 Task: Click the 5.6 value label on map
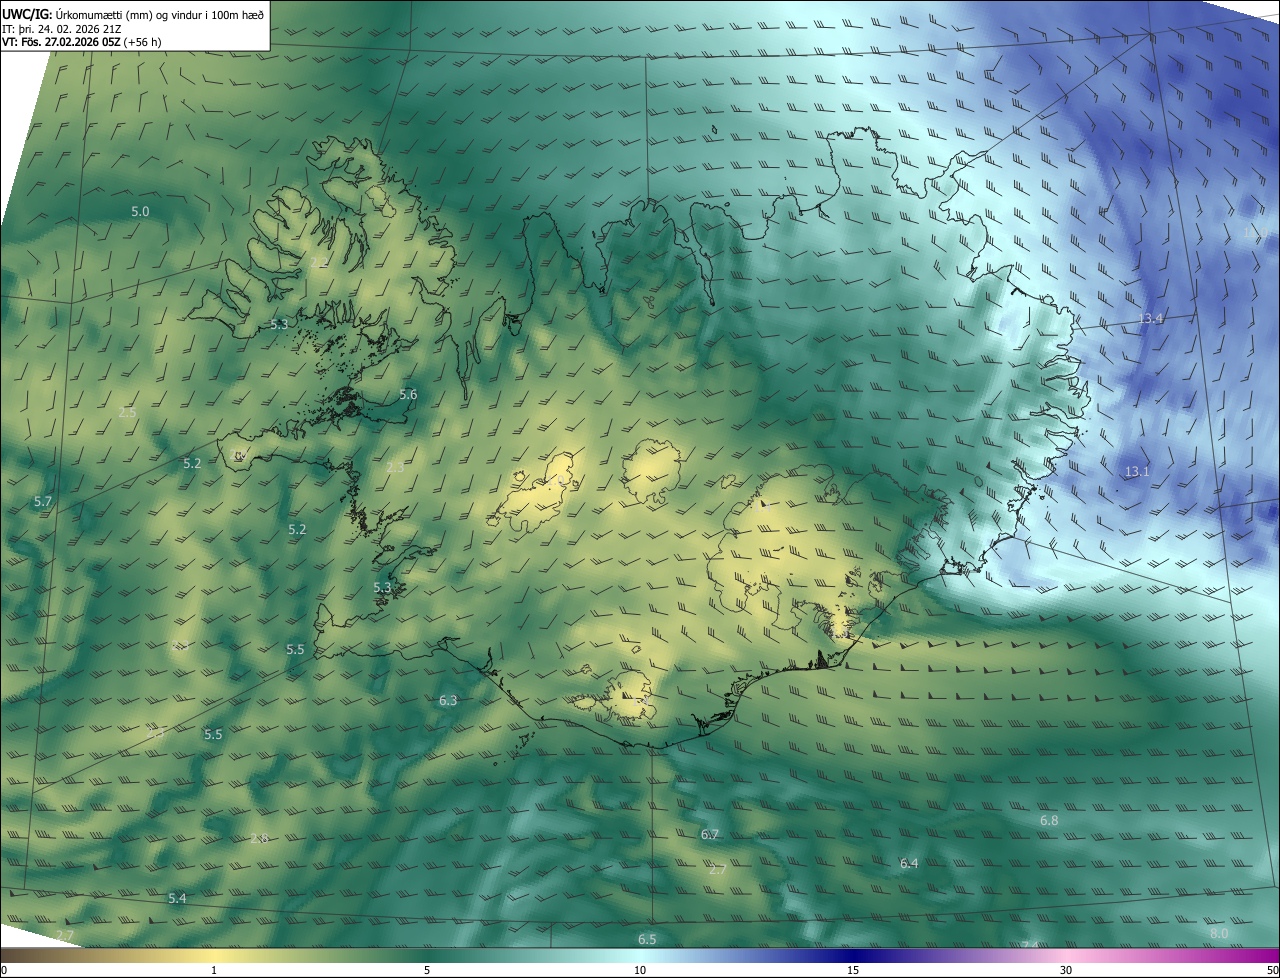tap(408, 394)
